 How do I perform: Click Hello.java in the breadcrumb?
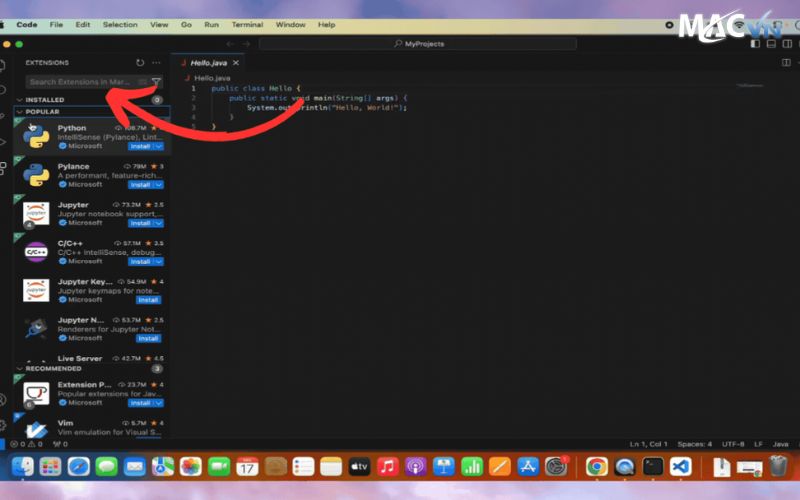(x=212, y=78)
